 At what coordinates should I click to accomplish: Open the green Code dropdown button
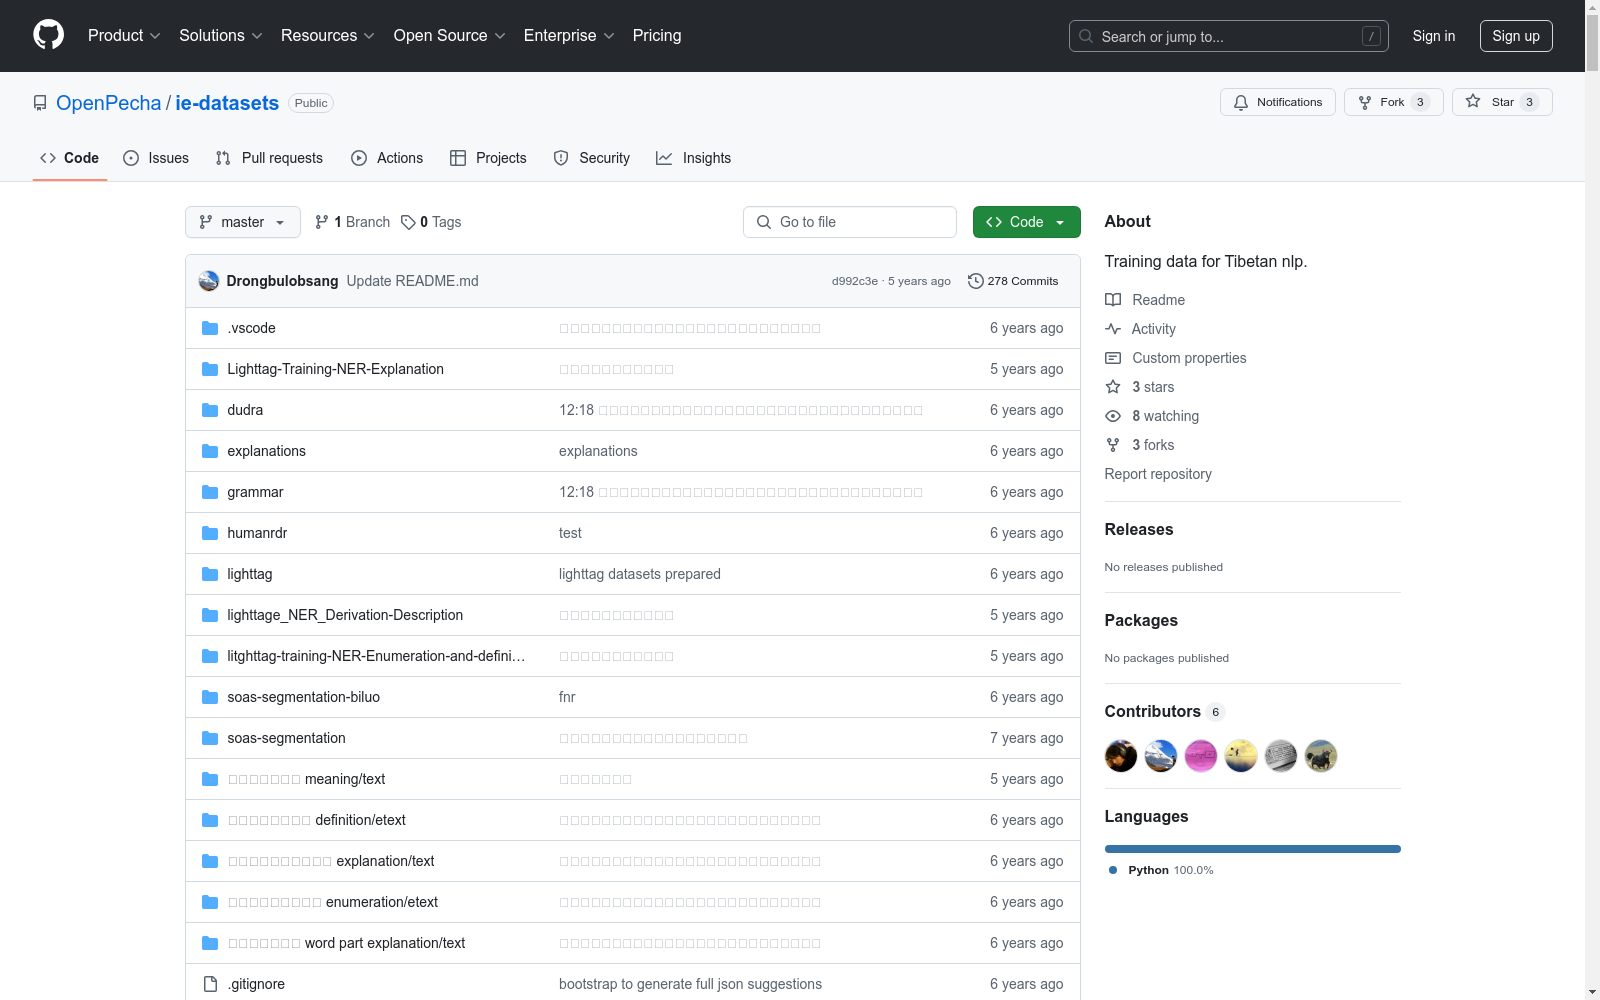pos(1027,222)
